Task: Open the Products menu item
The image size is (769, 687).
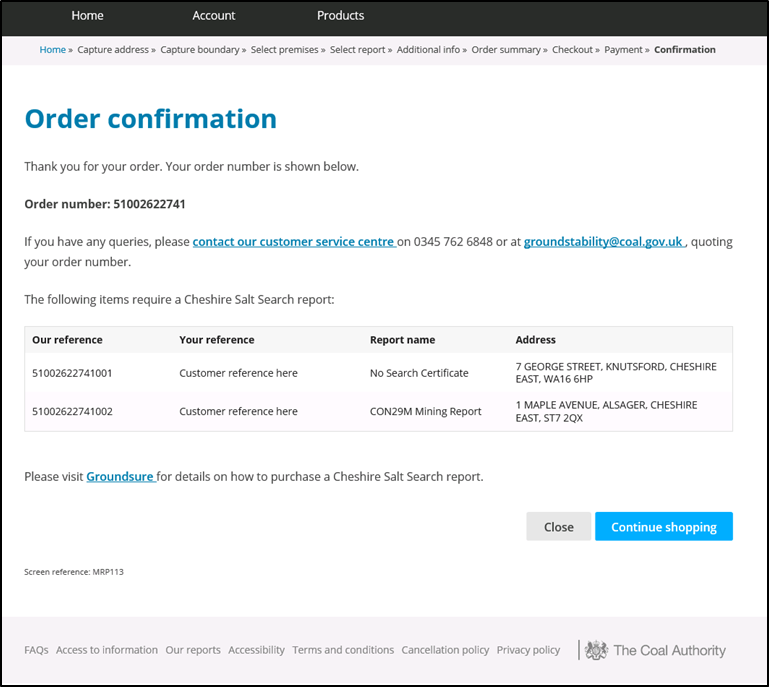Action: [340, 15]
